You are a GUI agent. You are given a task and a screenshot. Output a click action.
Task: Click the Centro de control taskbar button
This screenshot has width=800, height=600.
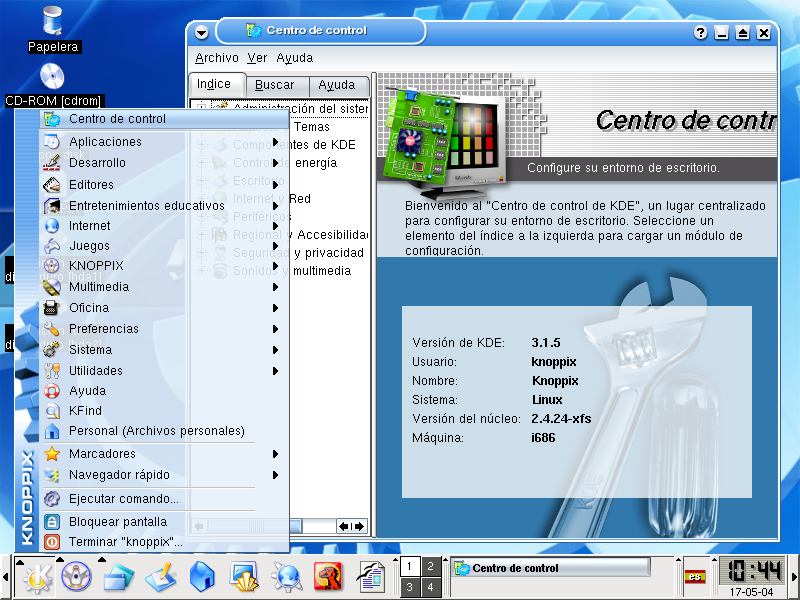coord(551,568)
